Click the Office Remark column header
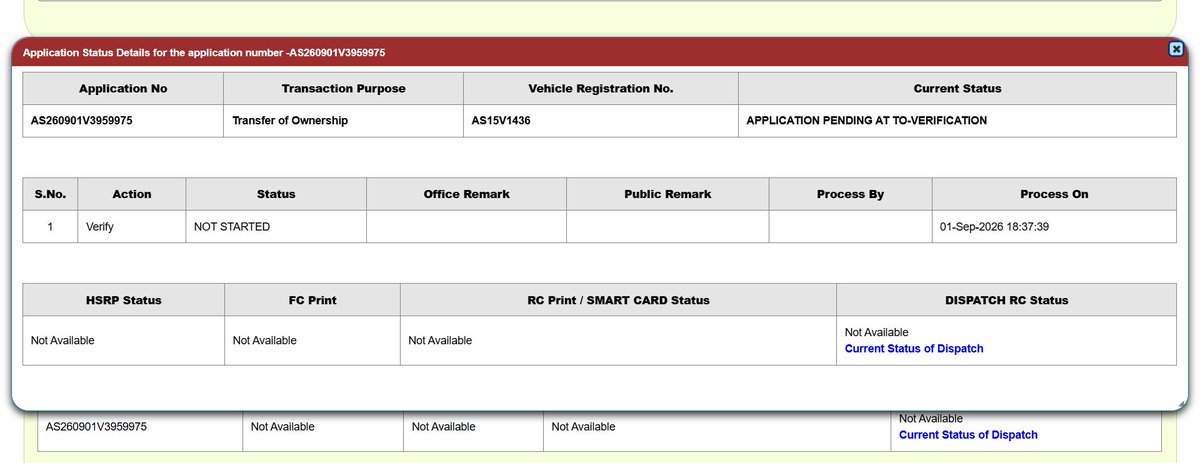This screenshot has height=463, width=1200. coord(466,194)
